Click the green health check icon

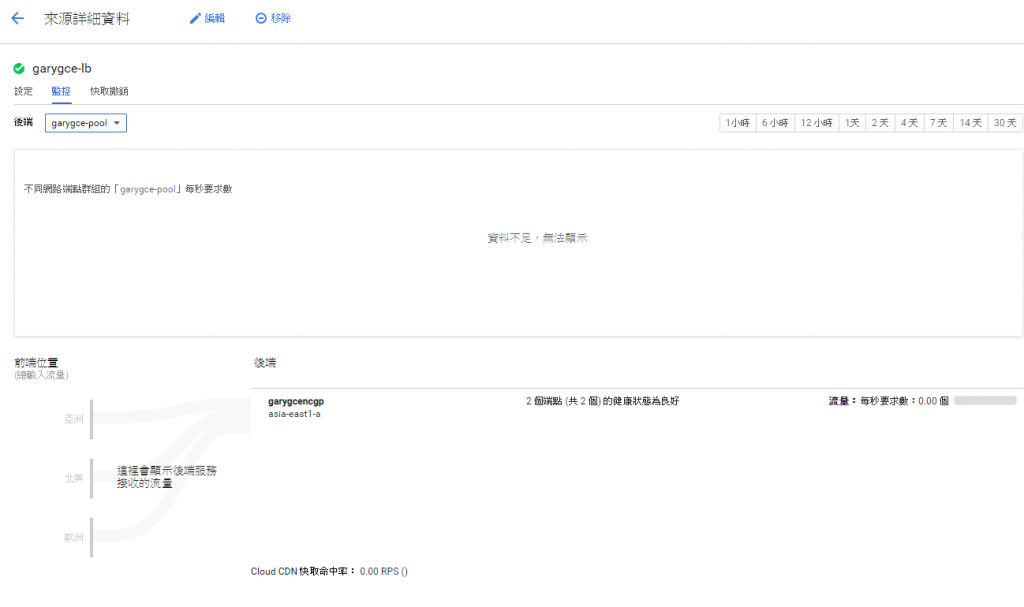19,69
